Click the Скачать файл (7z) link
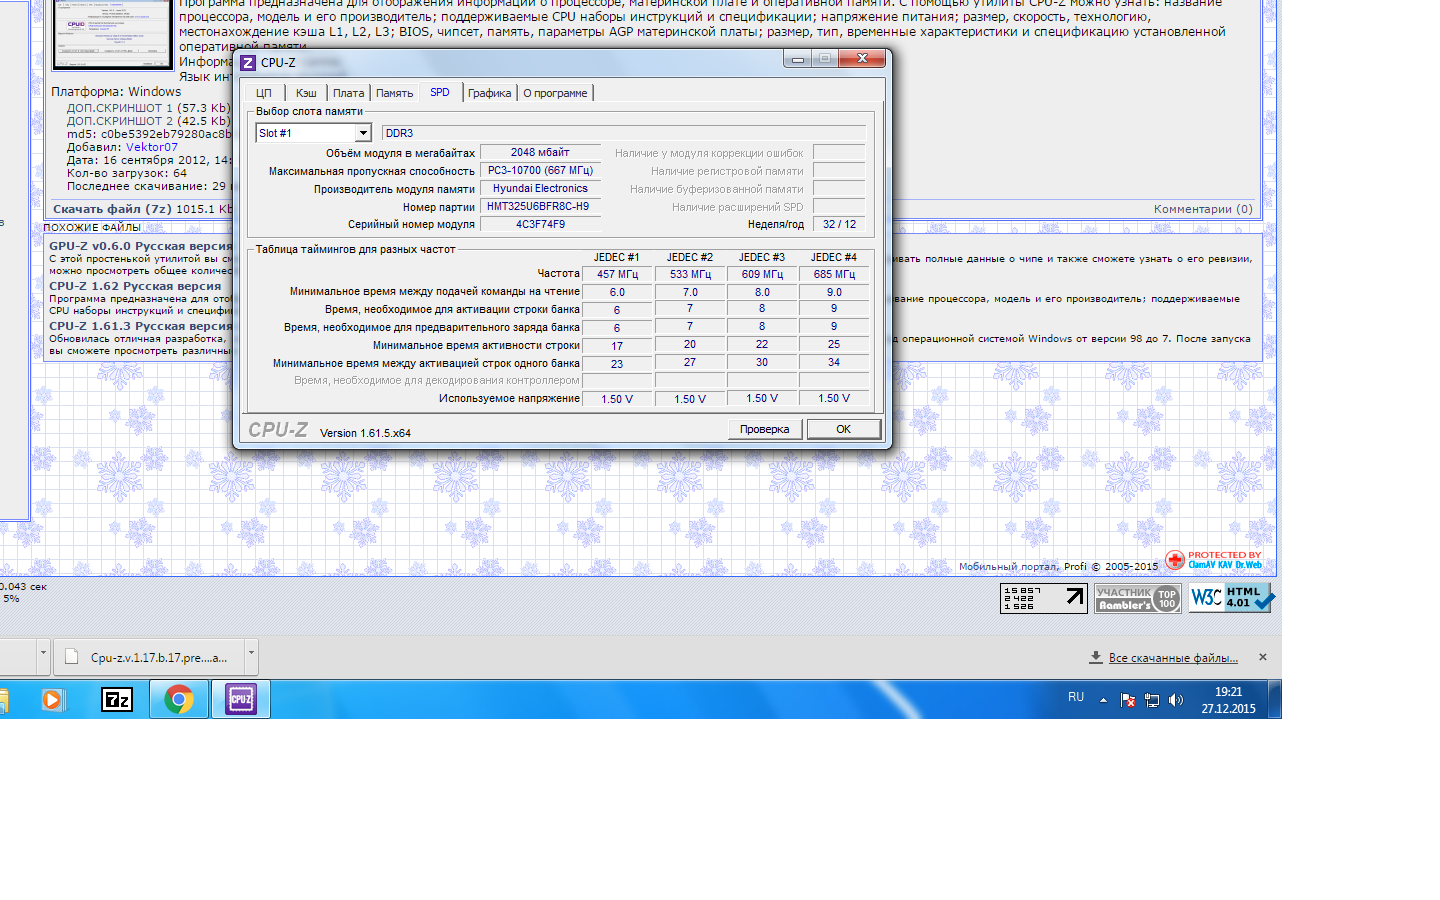This screenshot has width=1440, height=900. click(x=112, y=209)
